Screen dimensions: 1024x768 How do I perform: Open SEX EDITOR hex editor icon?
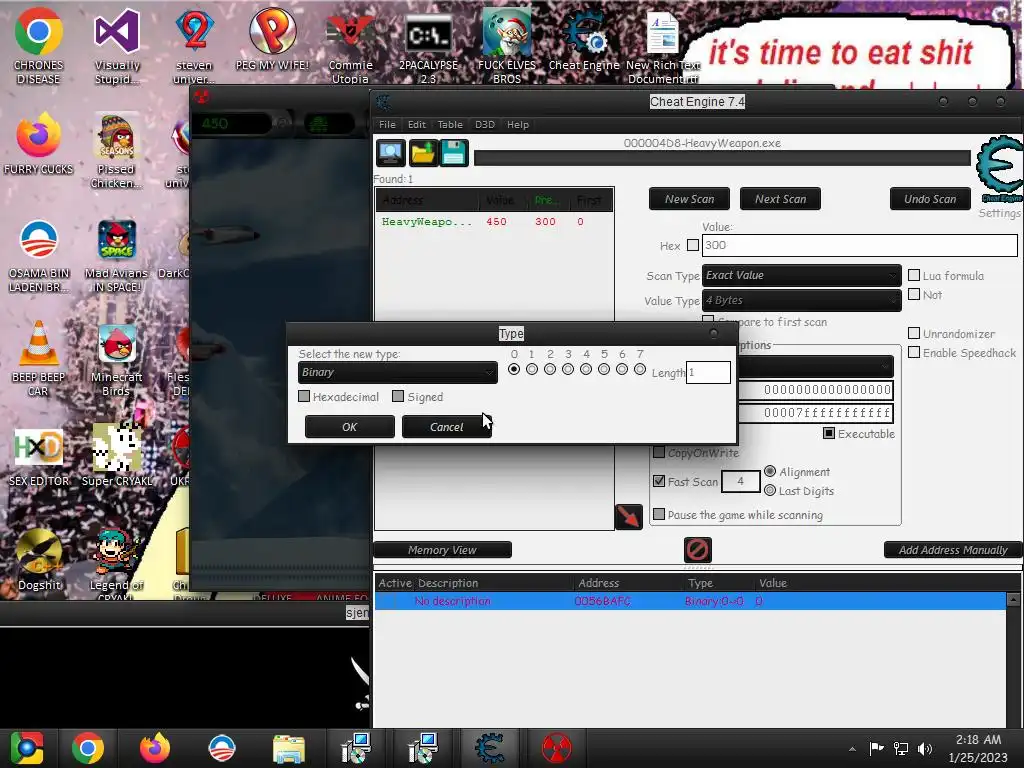click(39, 457)
